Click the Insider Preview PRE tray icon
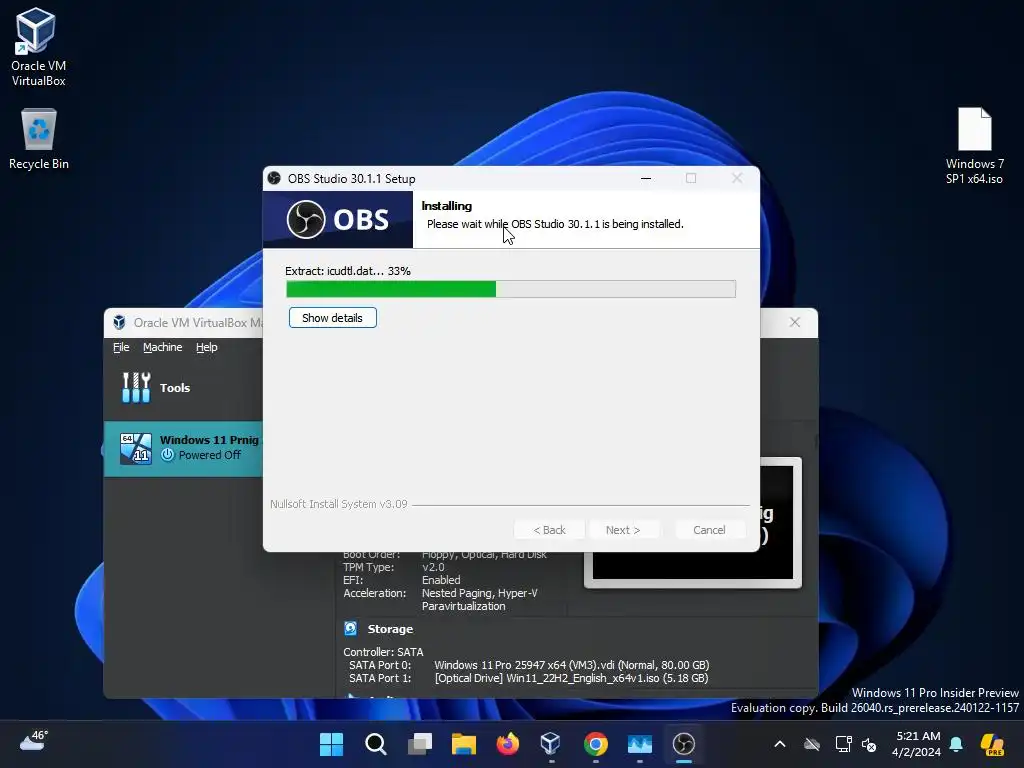The width and height of the screenshot is (1024, 768). 992,744
